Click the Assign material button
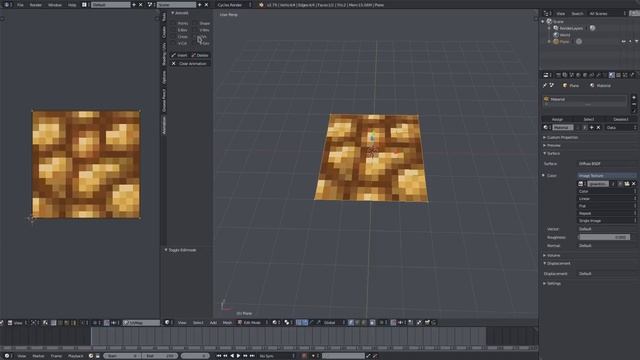The image size is (640, 360). [x=558, y=119]
